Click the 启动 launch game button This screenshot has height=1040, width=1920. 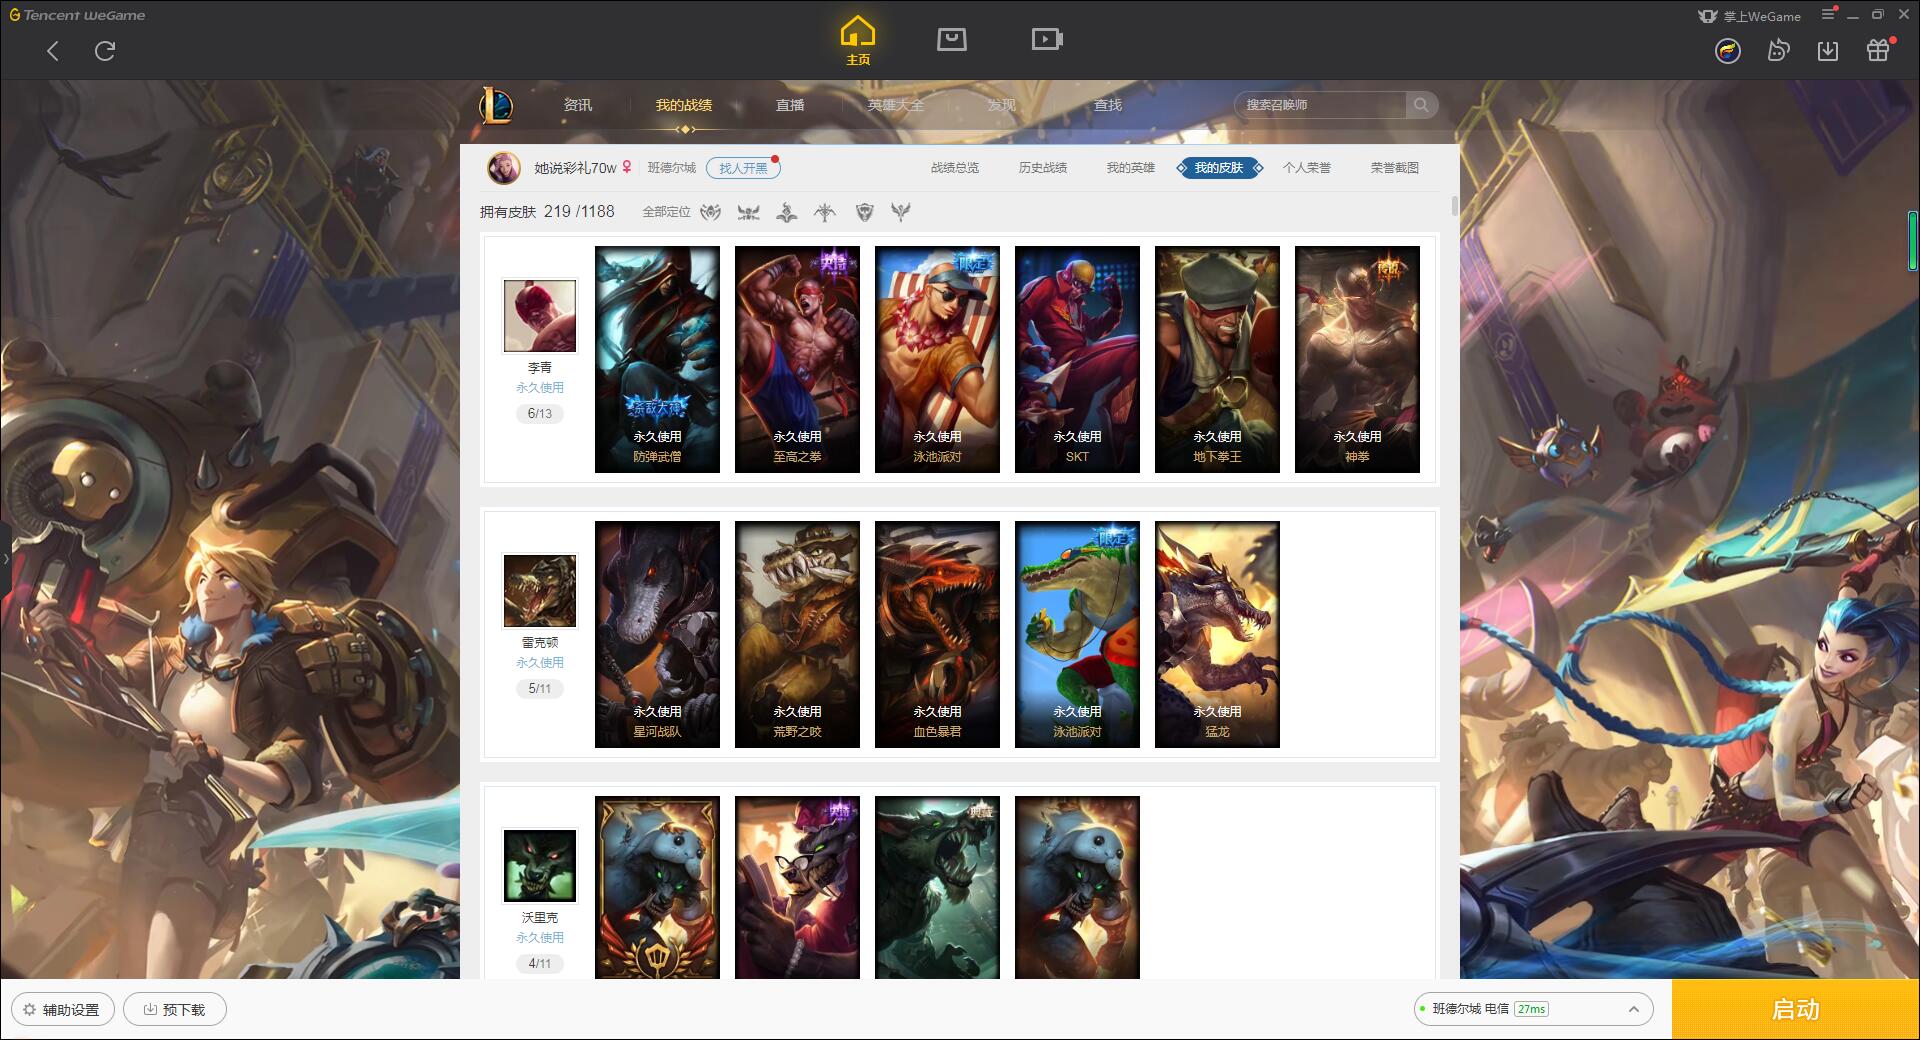pos(1795,1009)
